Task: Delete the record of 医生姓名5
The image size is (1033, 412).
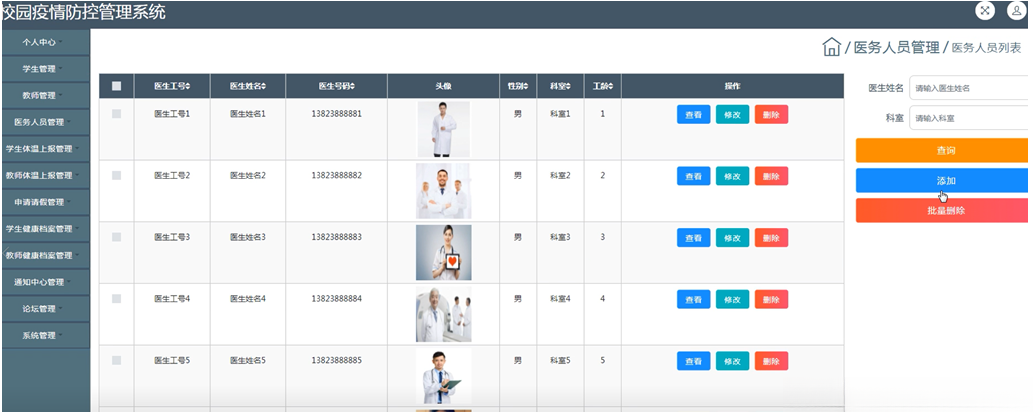Action: tap(771, 361)
